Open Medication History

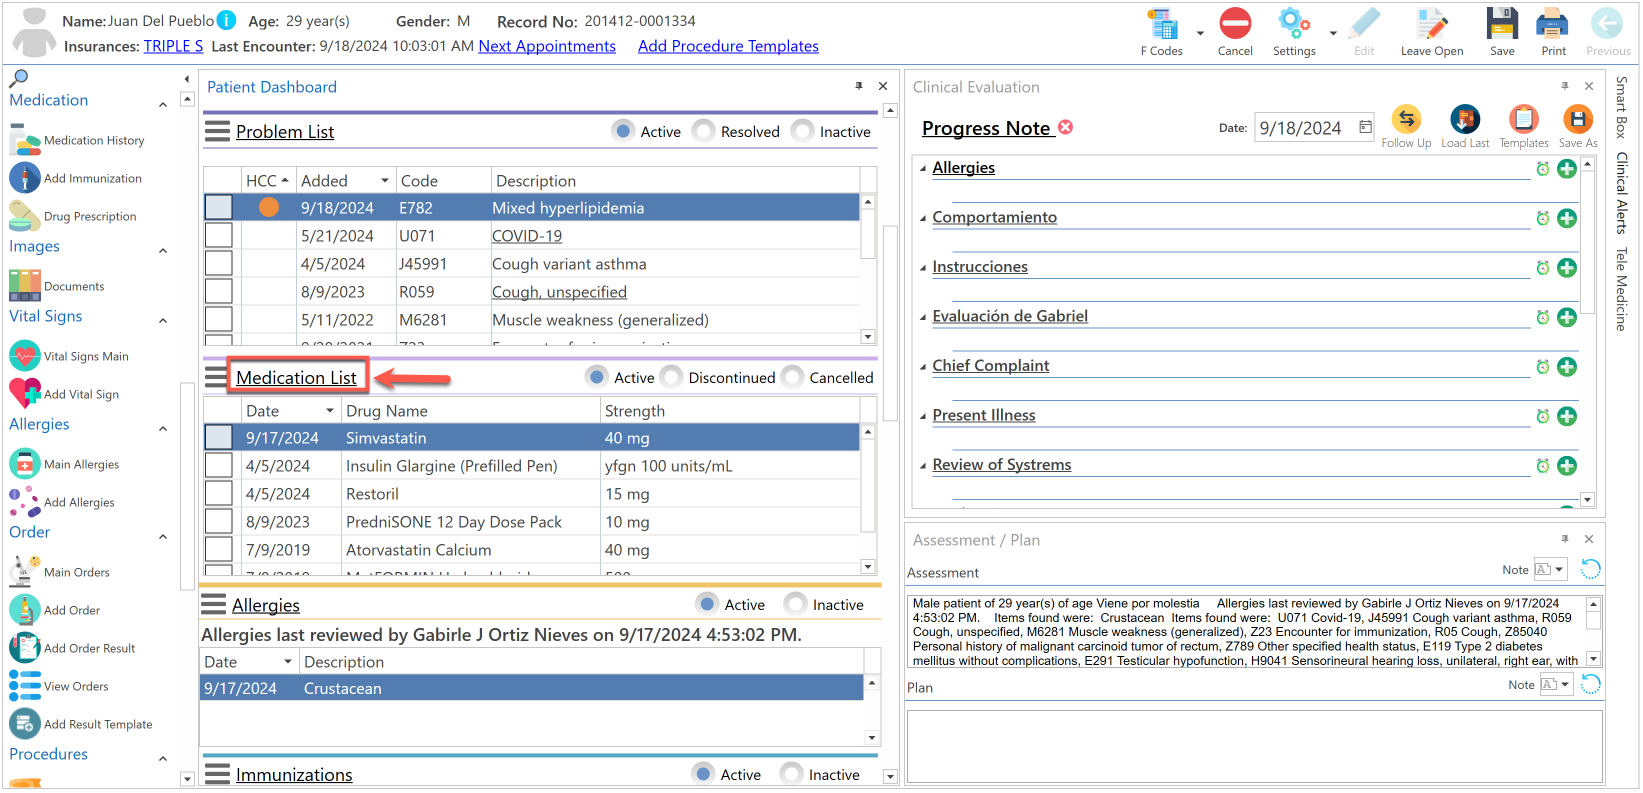77,141
